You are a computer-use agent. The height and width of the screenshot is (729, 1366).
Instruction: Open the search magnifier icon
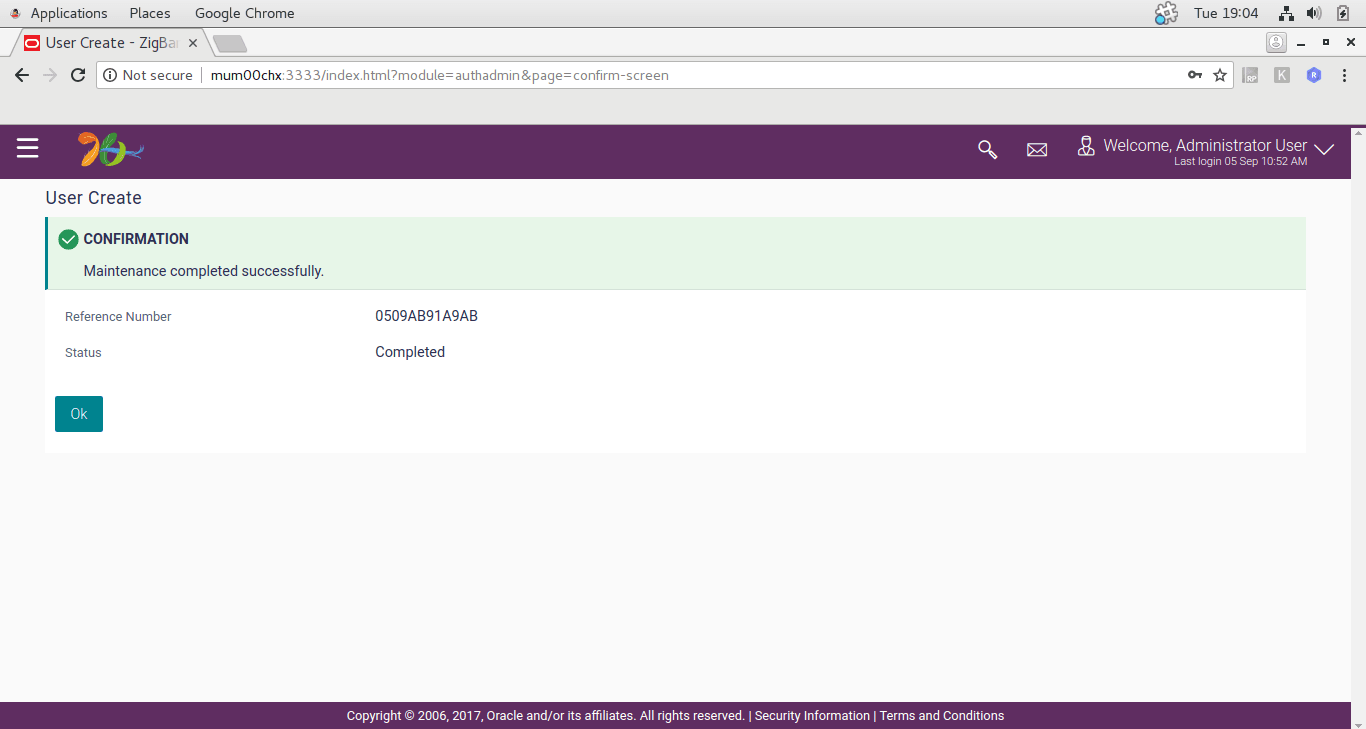tap(987, 149)
